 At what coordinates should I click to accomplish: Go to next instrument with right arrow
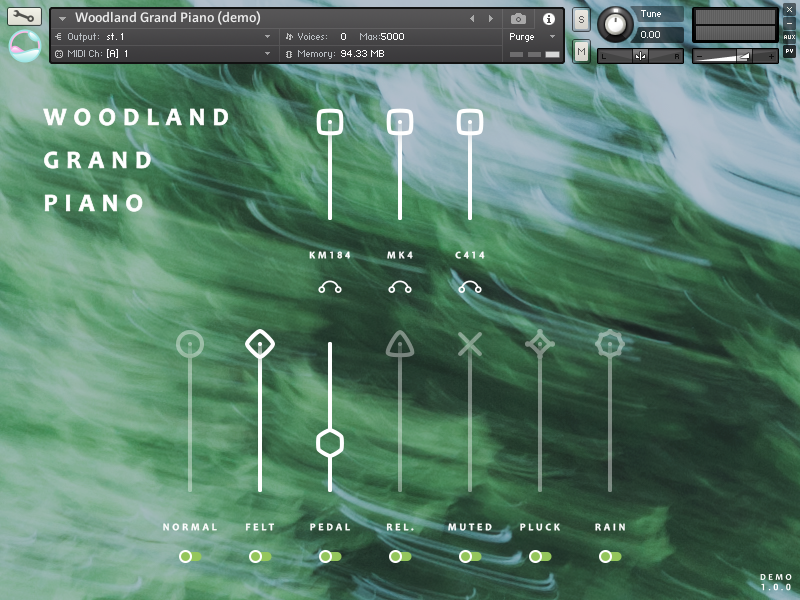click(491, 19)
